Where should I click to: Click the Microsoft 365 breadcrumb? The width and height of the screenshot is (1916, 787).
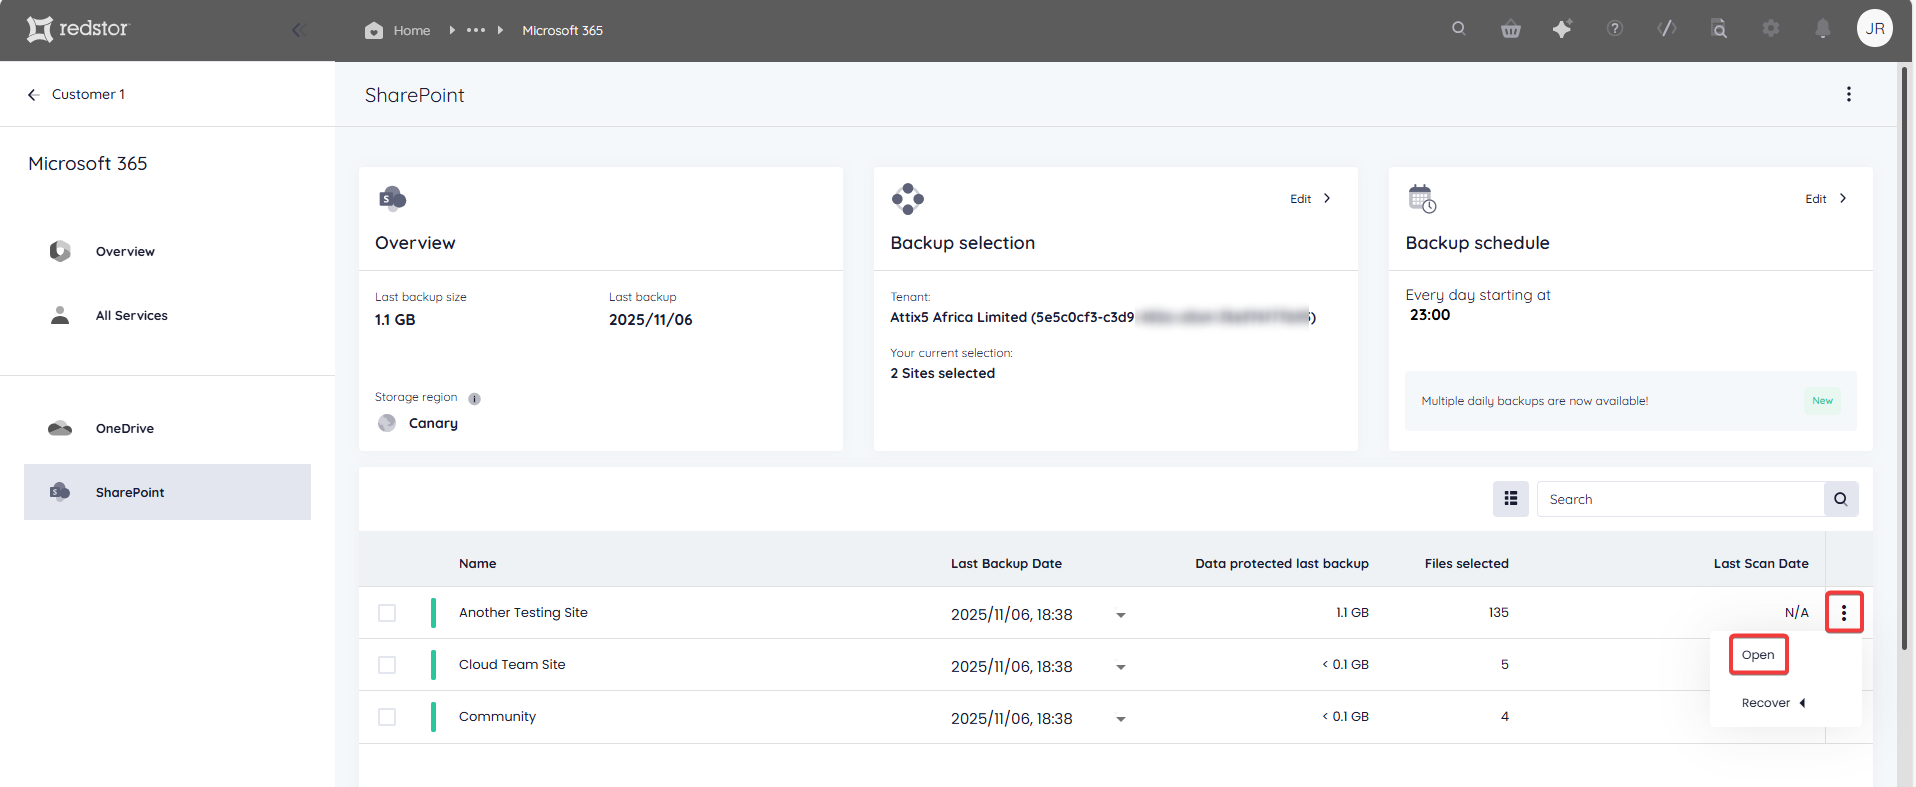pos(562,30)
